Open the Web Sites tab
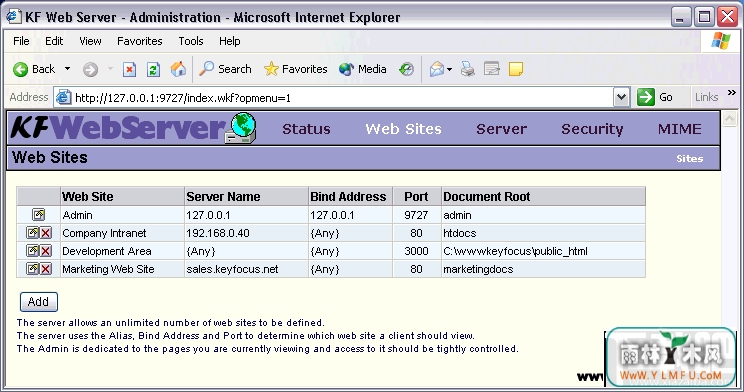This screenshot has height=392, width=744. point(403,129)
